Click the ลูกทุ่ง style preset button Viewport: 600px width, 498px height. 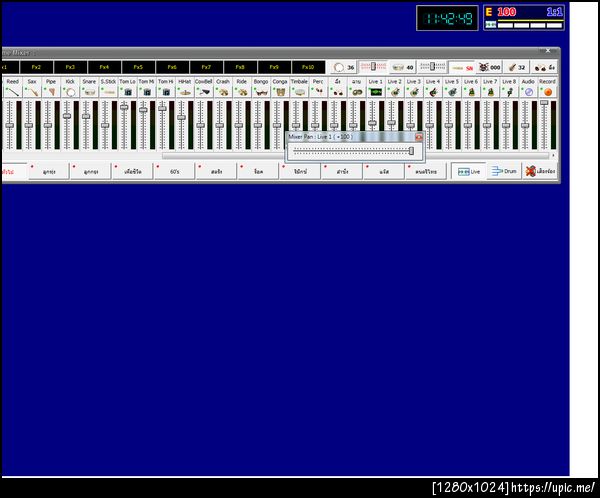tap(49, 171)
